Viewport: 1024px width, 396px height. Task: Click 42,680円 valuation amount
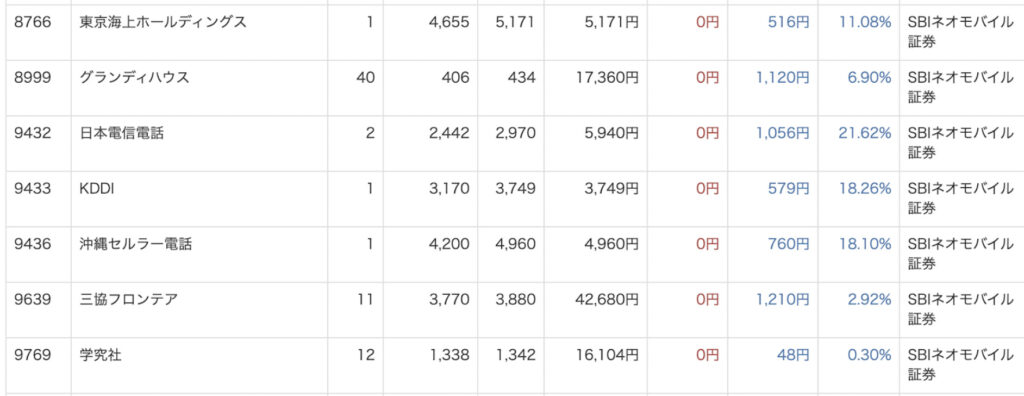point(609,300)
